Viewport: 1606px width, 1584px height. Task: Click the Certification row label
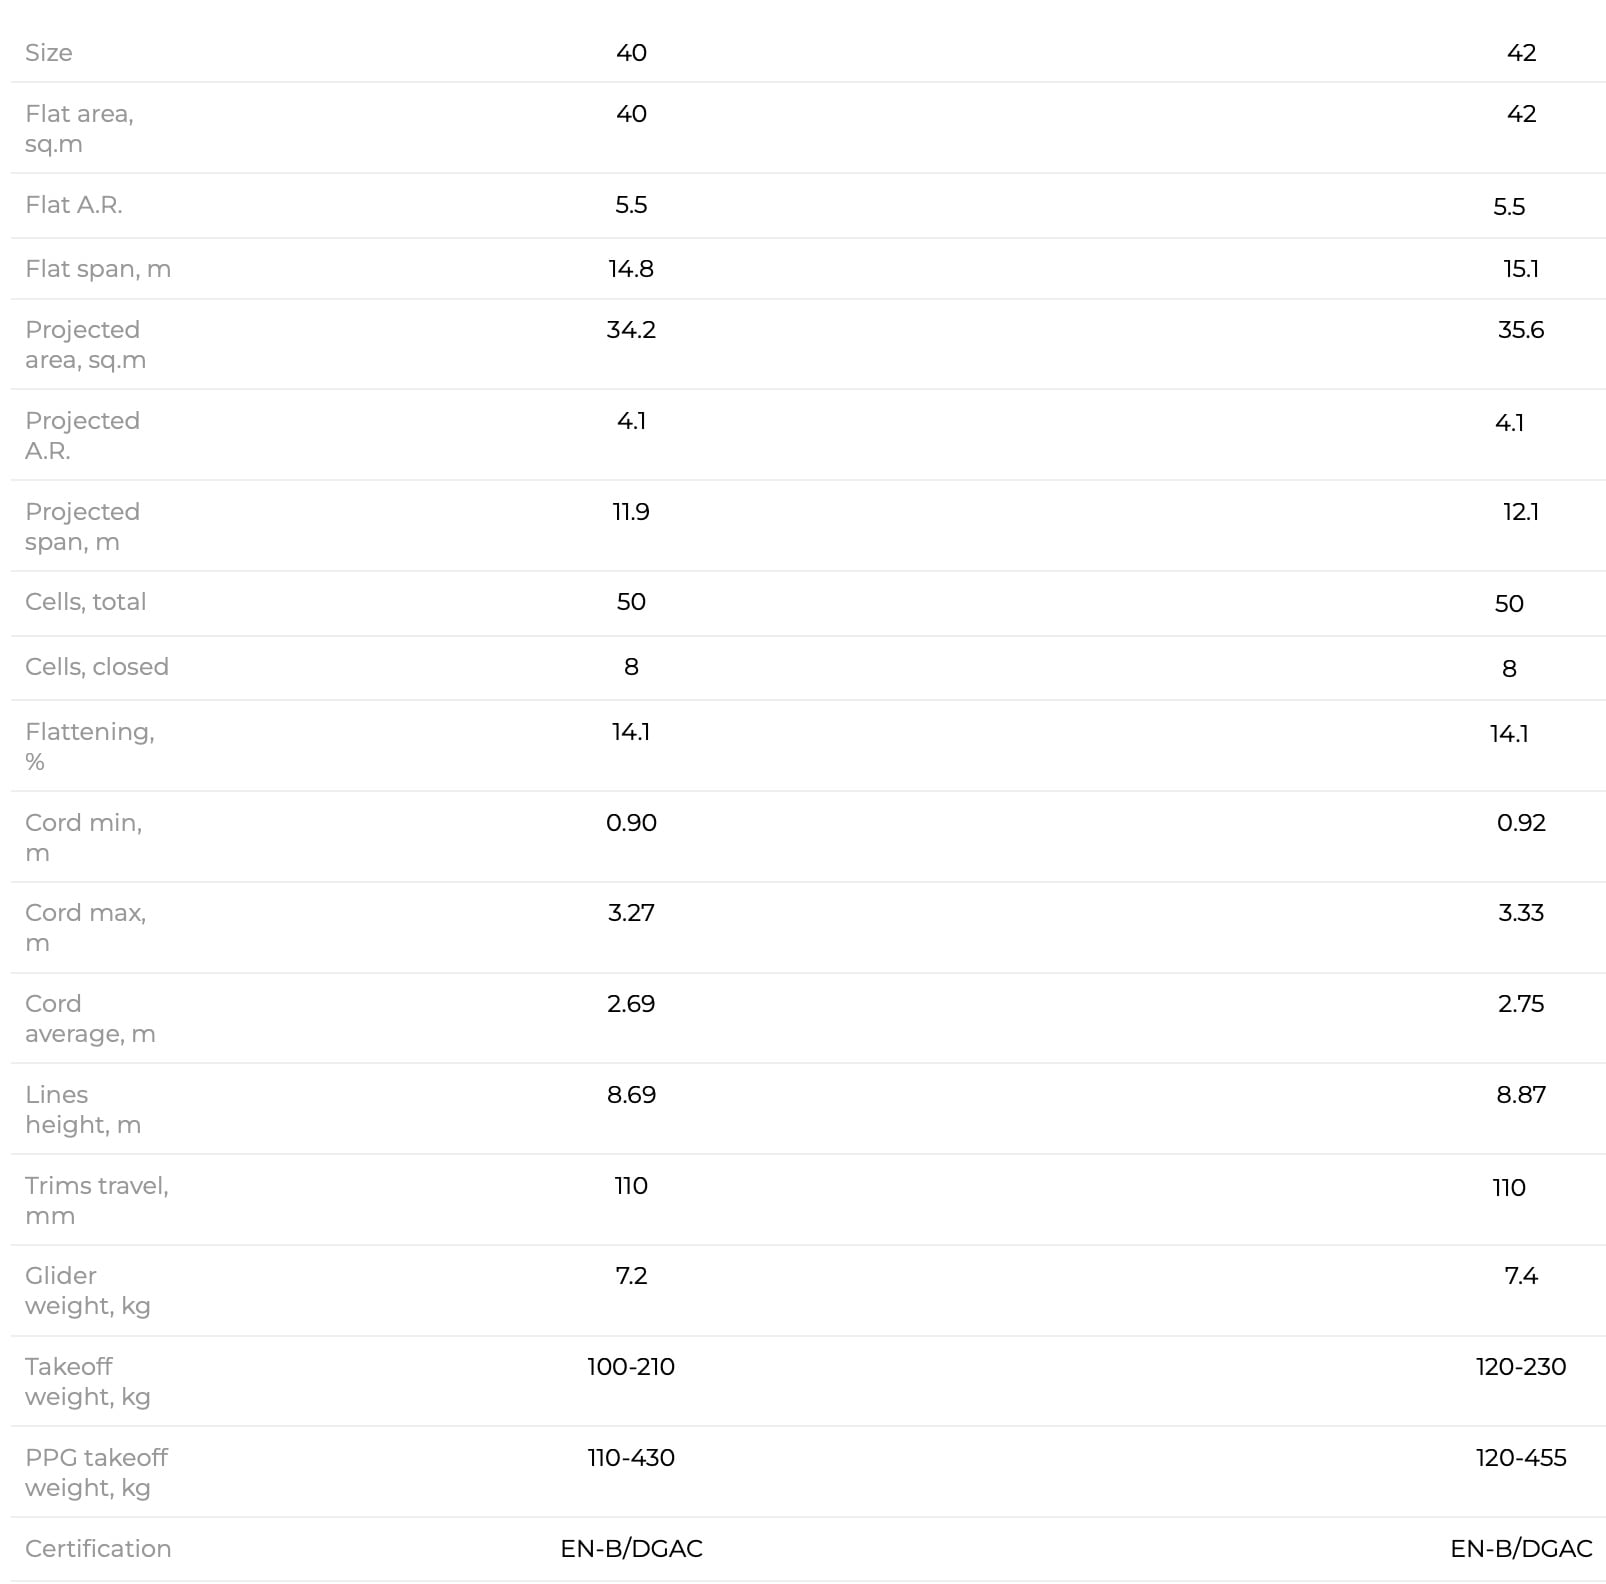pyautogui.click(x=98, y=1549)
